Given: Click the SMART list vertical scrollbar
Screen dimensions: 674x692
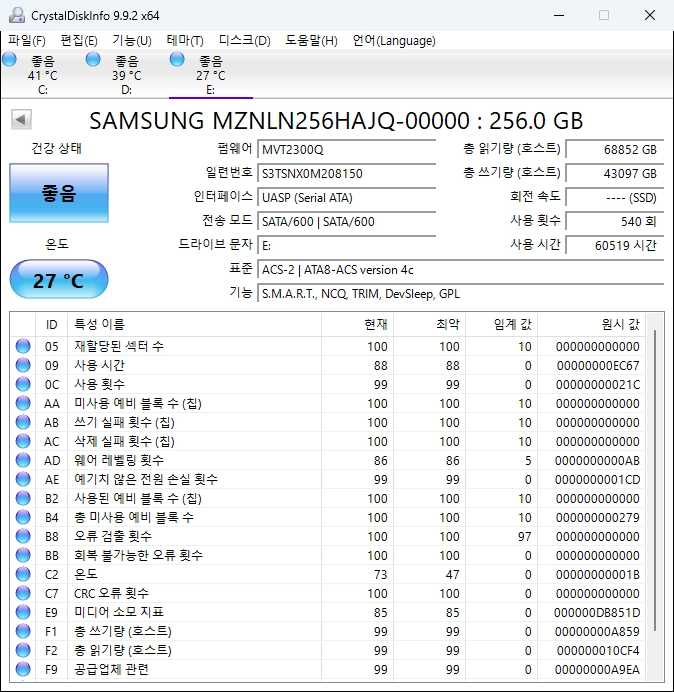Looking at the screenshot, I should click(x=655, y=481).
